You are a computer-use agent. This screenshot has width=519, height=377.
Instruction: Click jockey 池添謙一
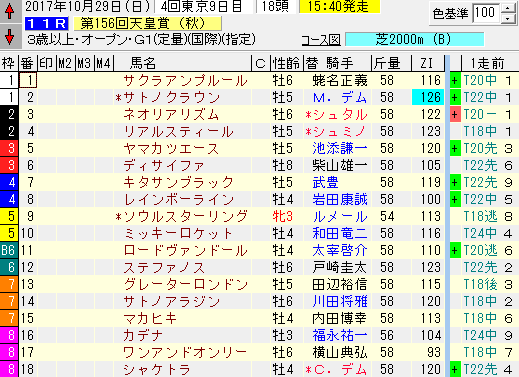coord(340,149)
